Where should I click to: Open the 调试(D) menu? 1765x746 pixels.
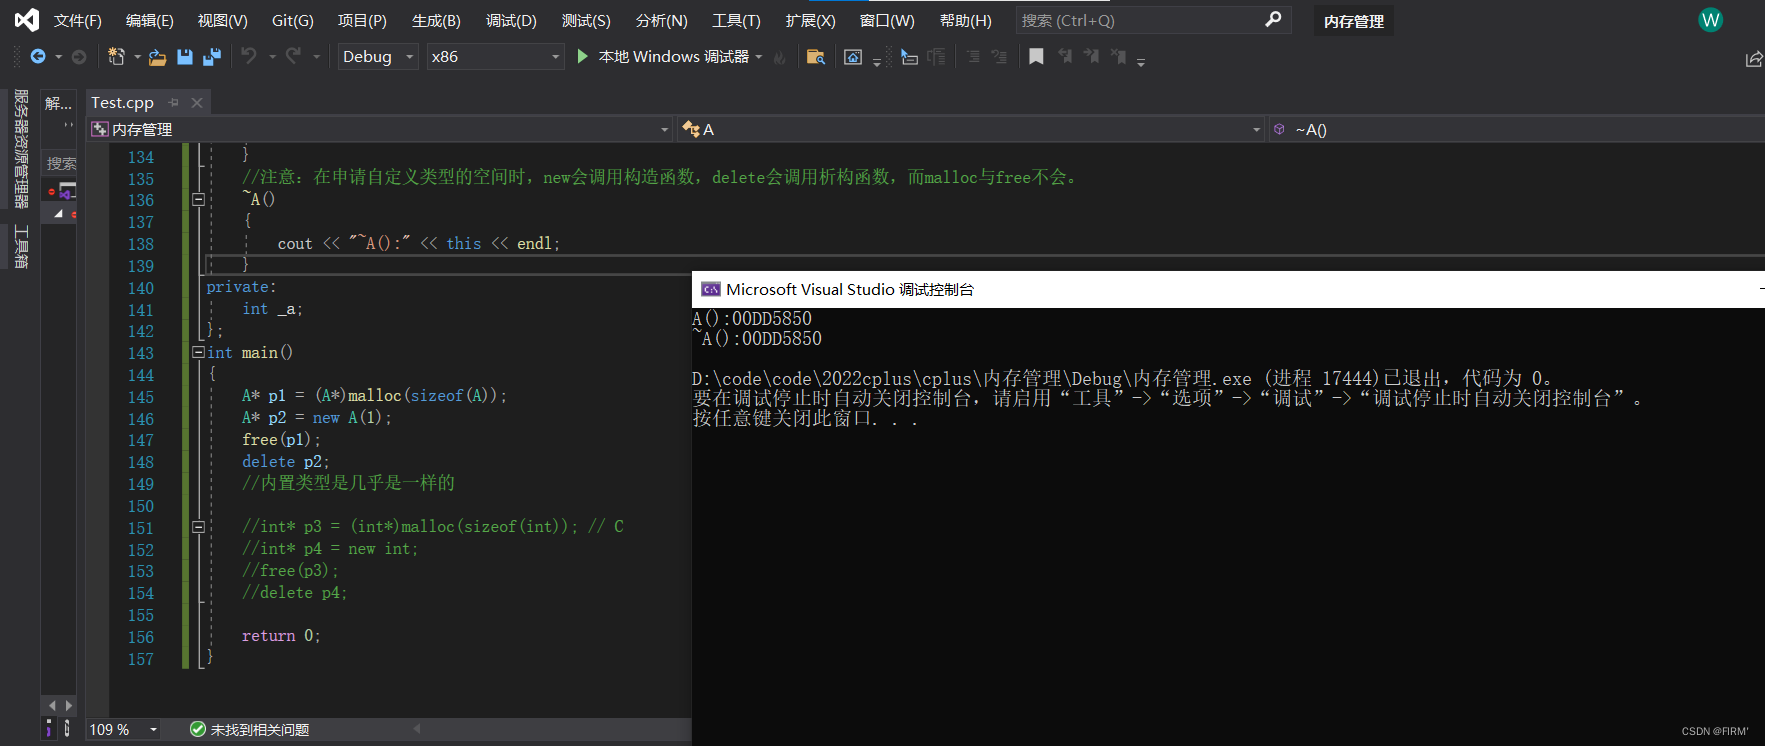pos(511,20)
